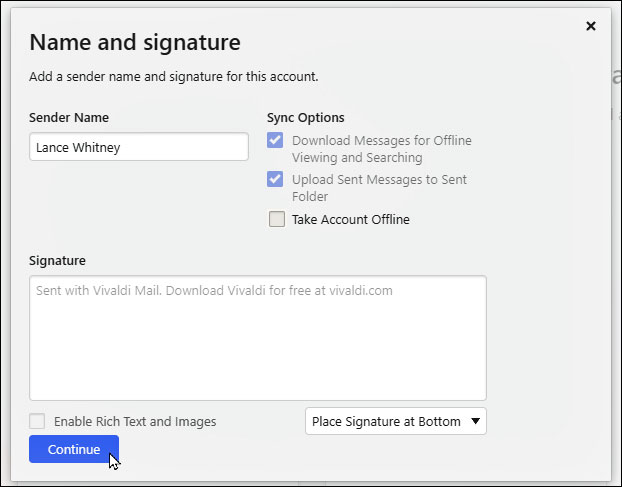
Task: Click the Sent with Vivaldi Mail placeholder text
Action: [214, 290]
